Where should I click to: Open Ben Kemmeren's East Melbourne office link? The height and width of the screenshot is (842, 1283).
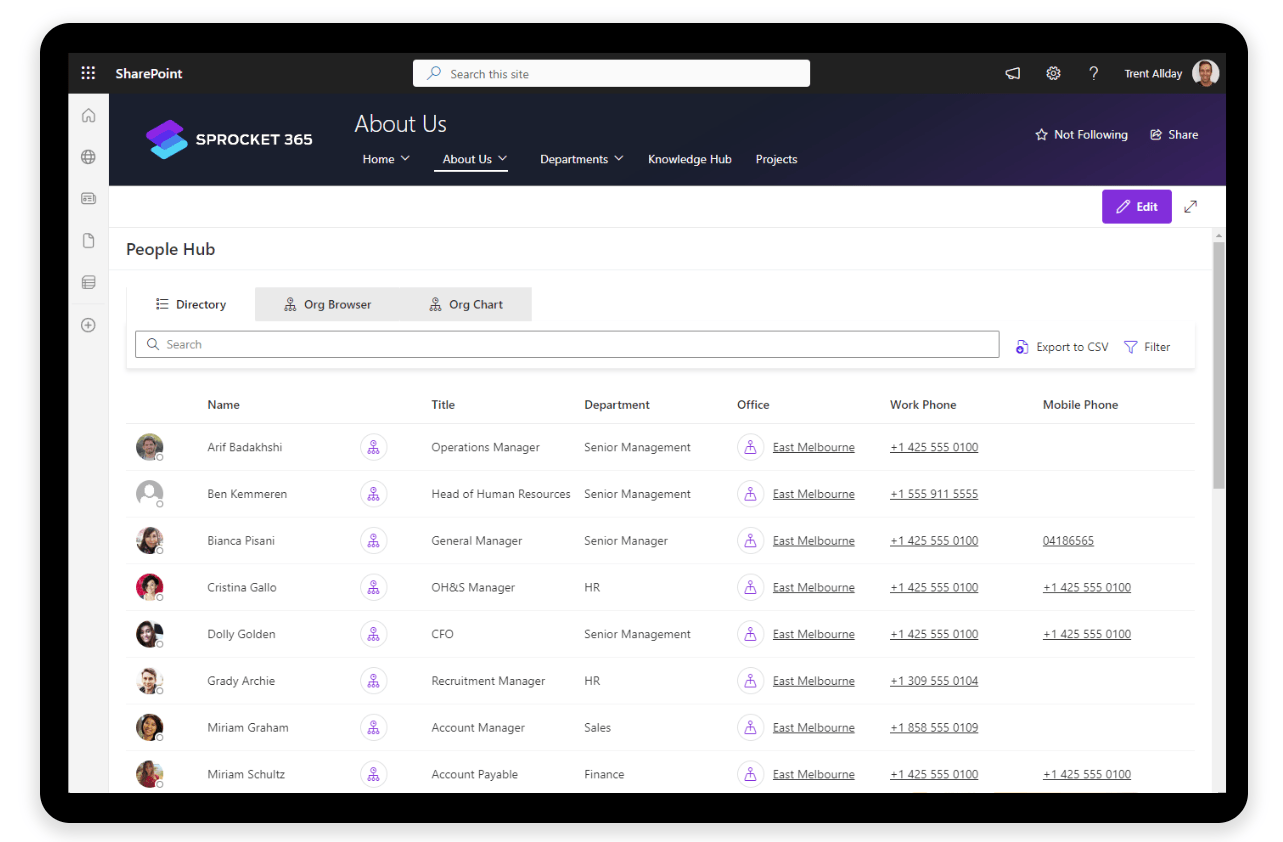pyautogui.click(x=813, y=493)
